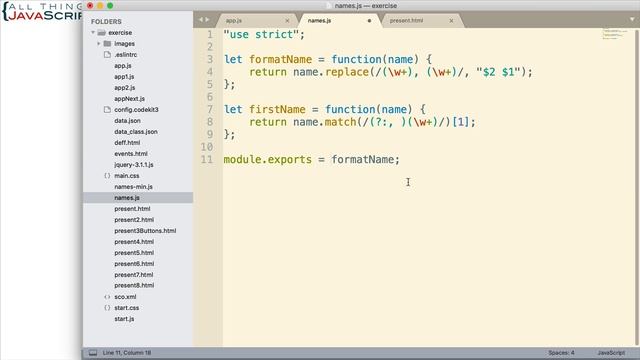The image size is (640, 360).
Task: Open .eslintrc in the sidebar
Action: tap(126, 54)
